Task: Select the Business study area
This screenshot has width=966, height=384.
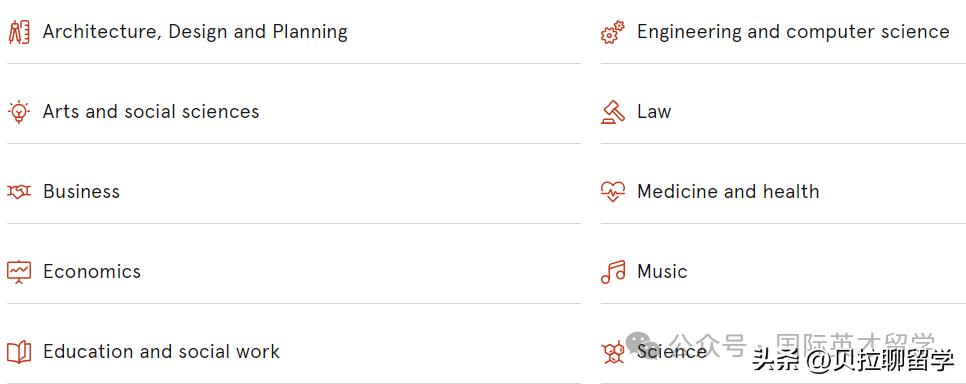Action: point(81,192)
